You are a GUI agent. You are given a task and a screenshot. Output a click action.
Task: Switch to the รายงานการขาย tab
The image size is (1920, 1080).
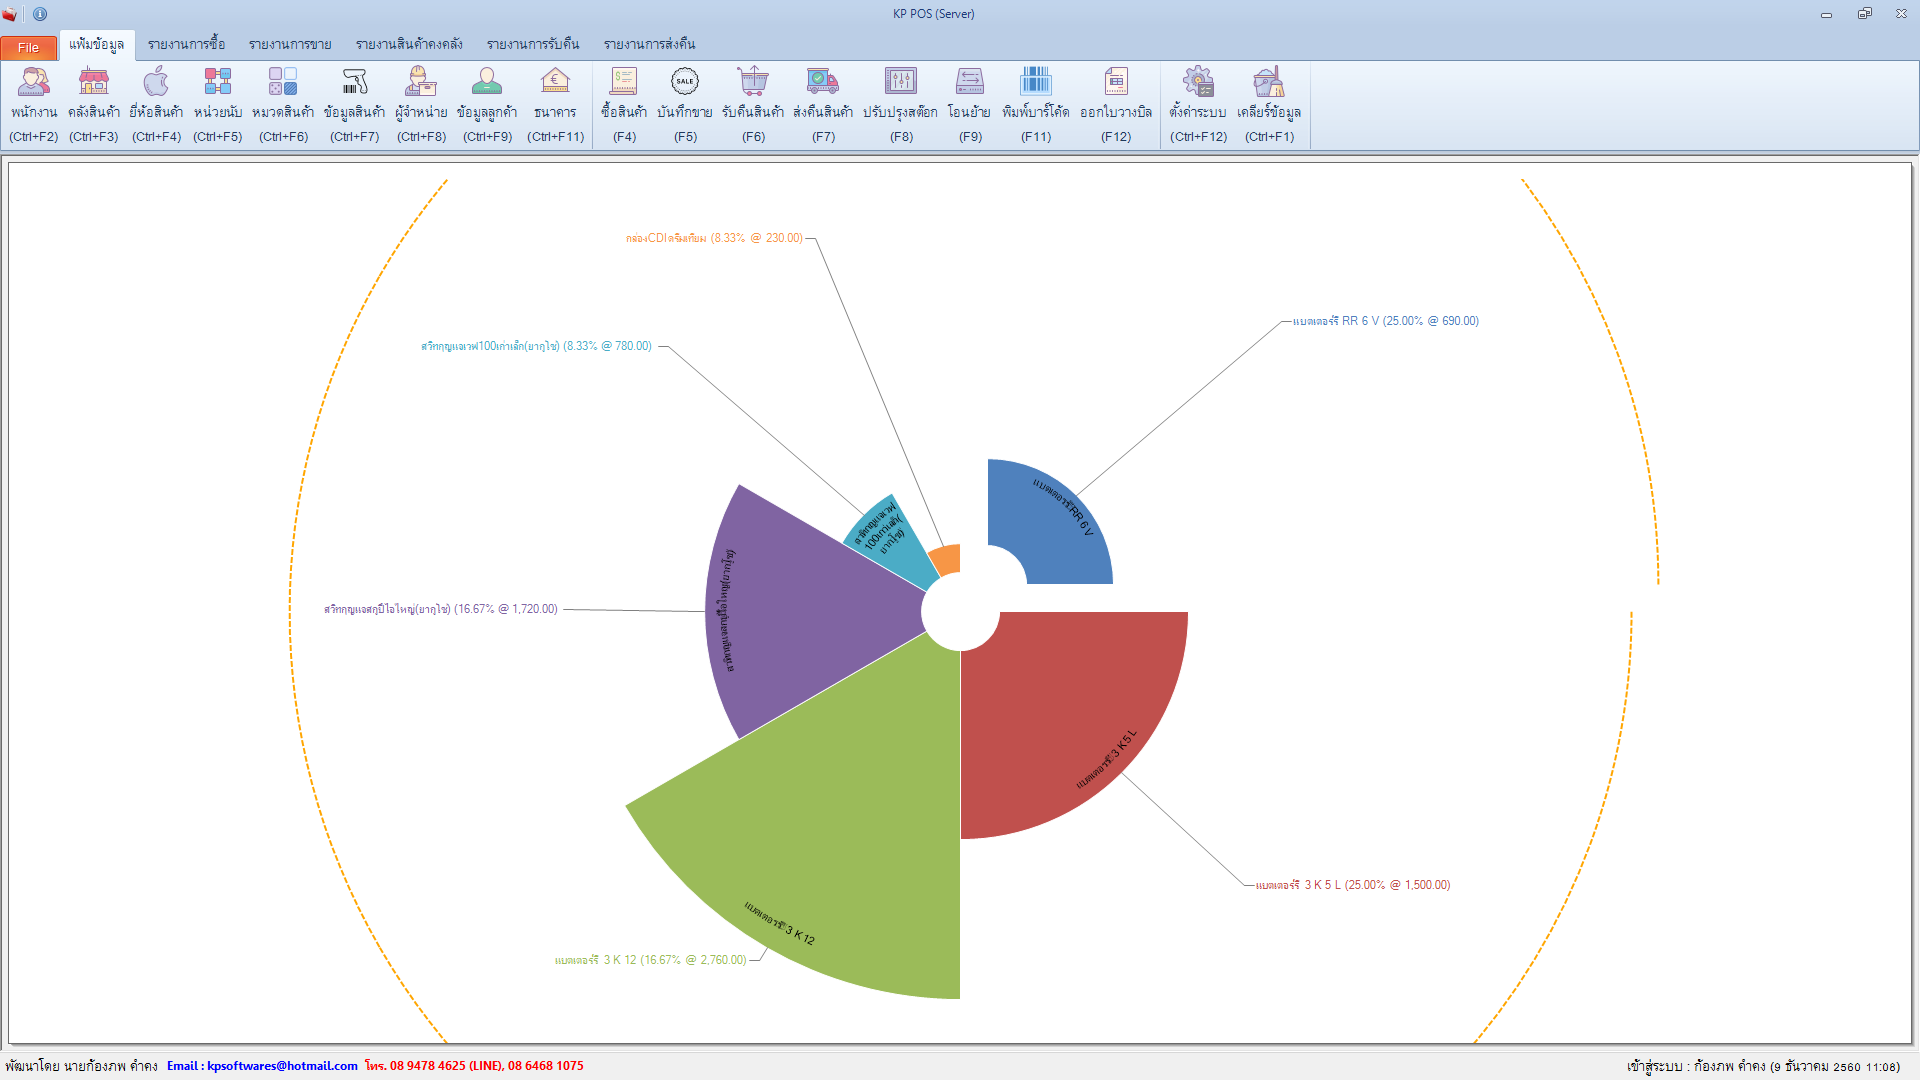(290, 44)
